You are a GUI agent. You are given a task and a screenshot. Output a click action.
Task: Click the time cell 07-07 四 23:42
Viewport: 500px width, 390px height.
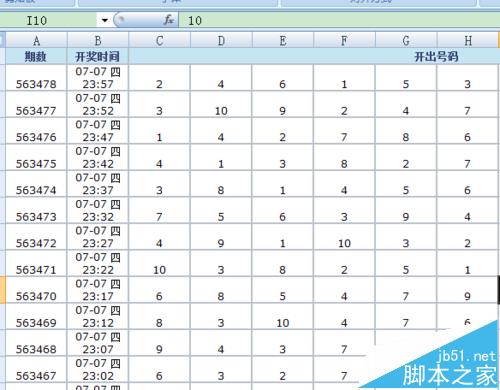tap(98, 157)
